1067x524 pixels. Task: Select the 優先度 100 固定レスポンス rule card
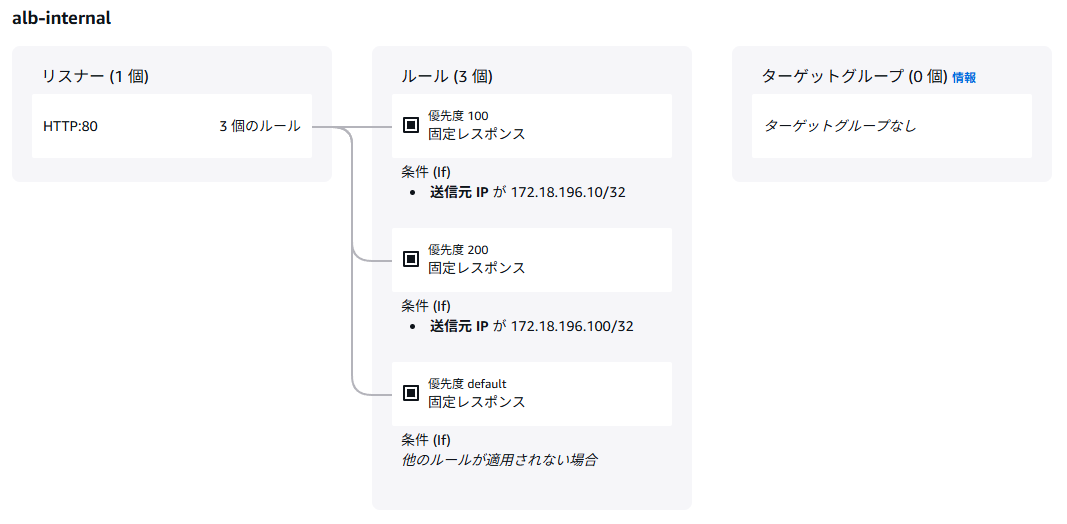tap(532, 126)
